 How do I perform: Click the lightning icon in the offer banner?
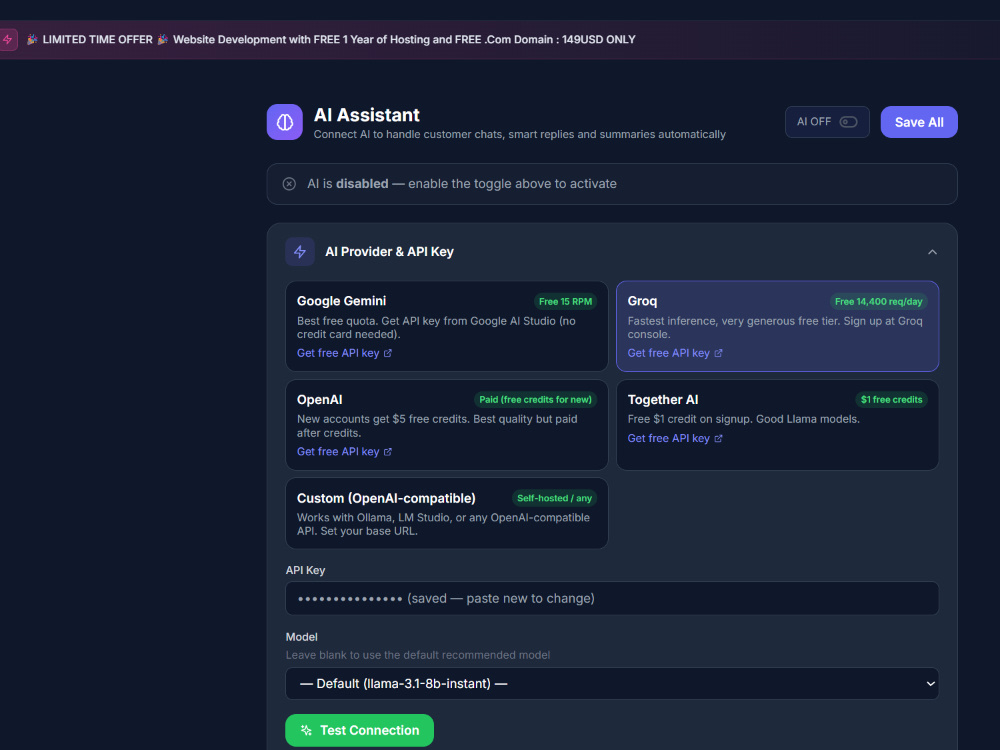coord(8,40)
